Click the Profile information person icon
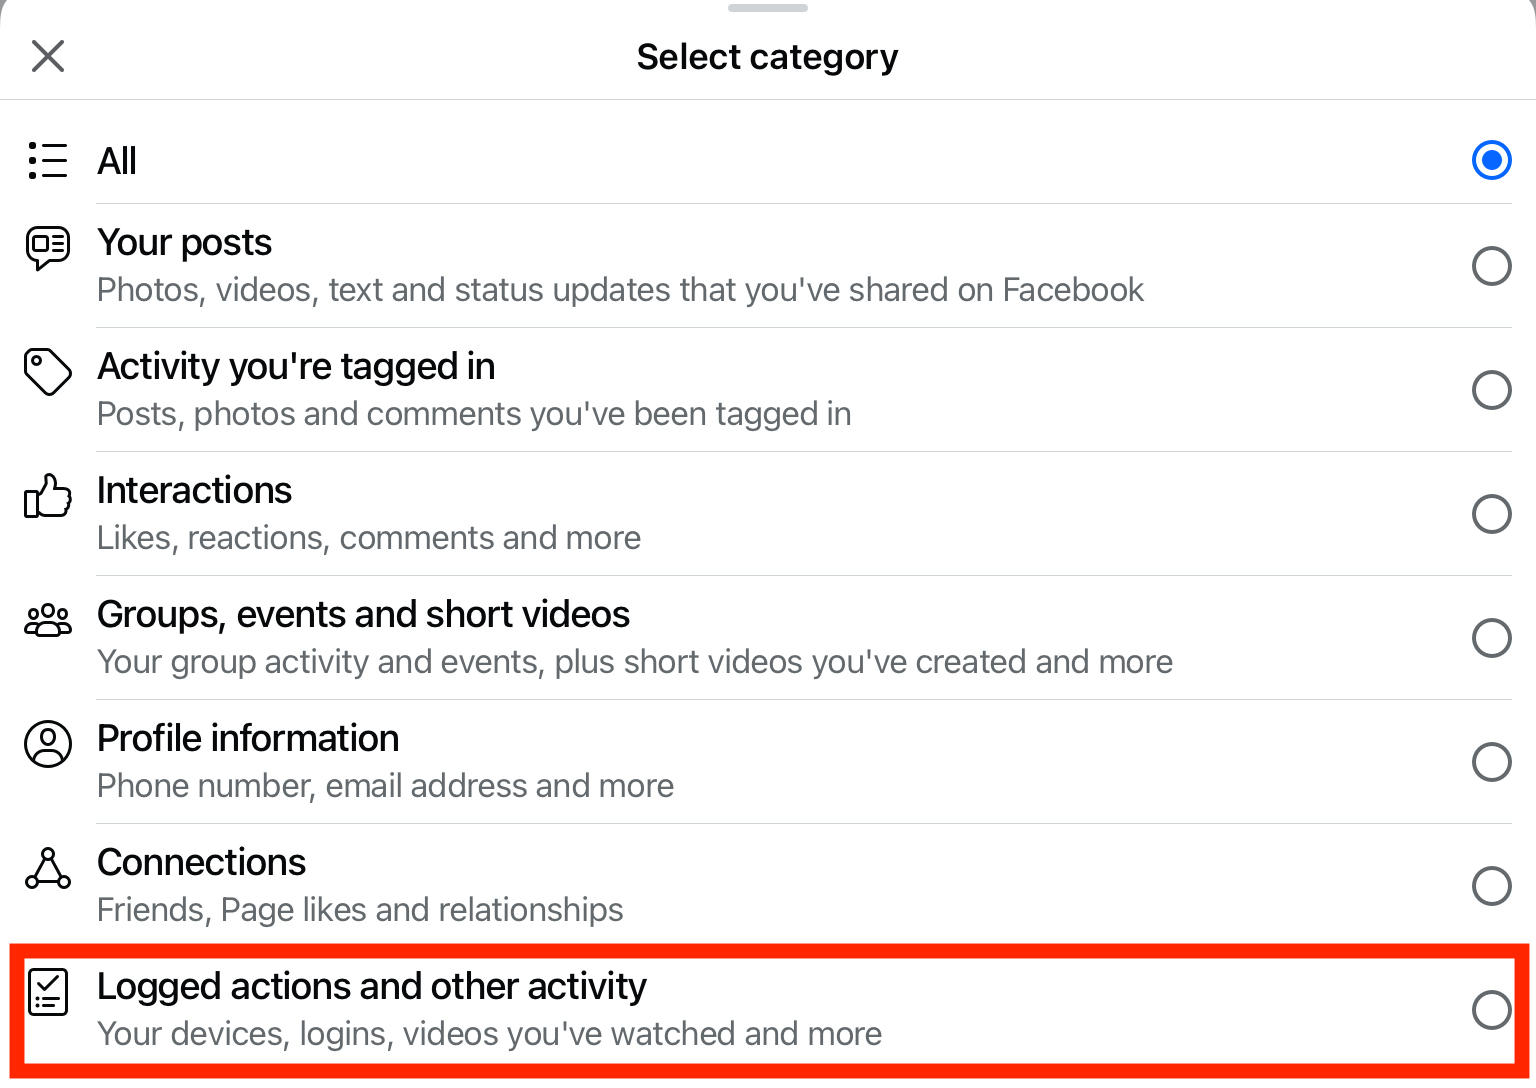1536x1088 pixels. tap(48, 744)
